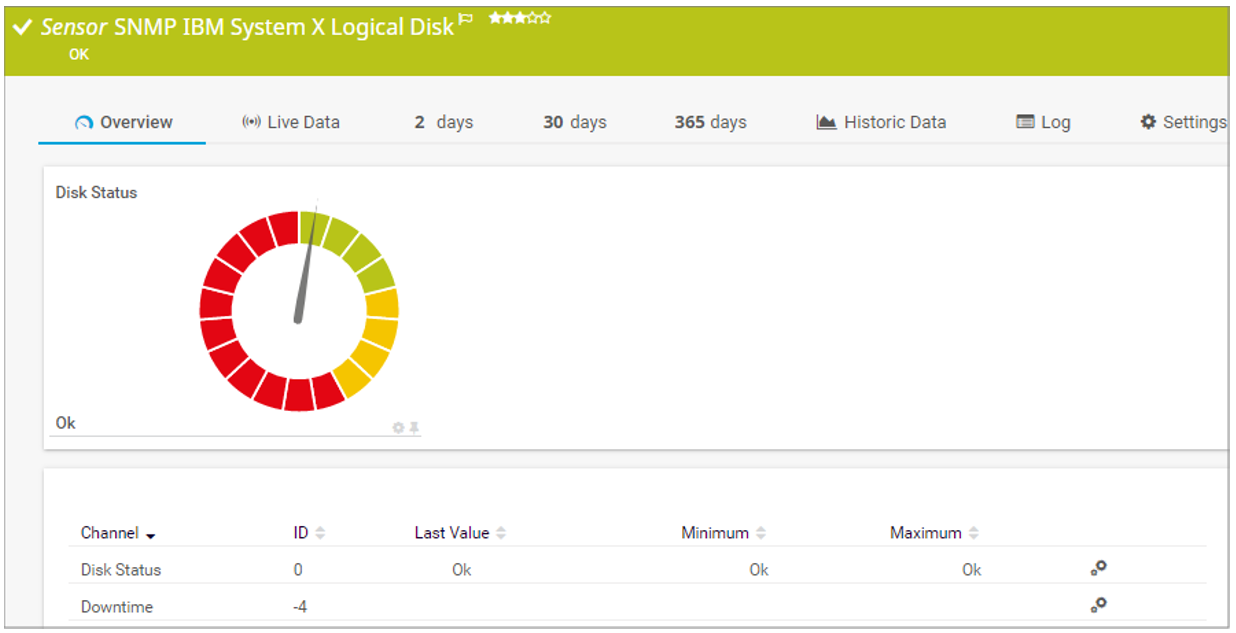The height and width of the screenshot is (633, 1236).
Task: Sort the table by Last Value
Action: [x=453, y=532]
